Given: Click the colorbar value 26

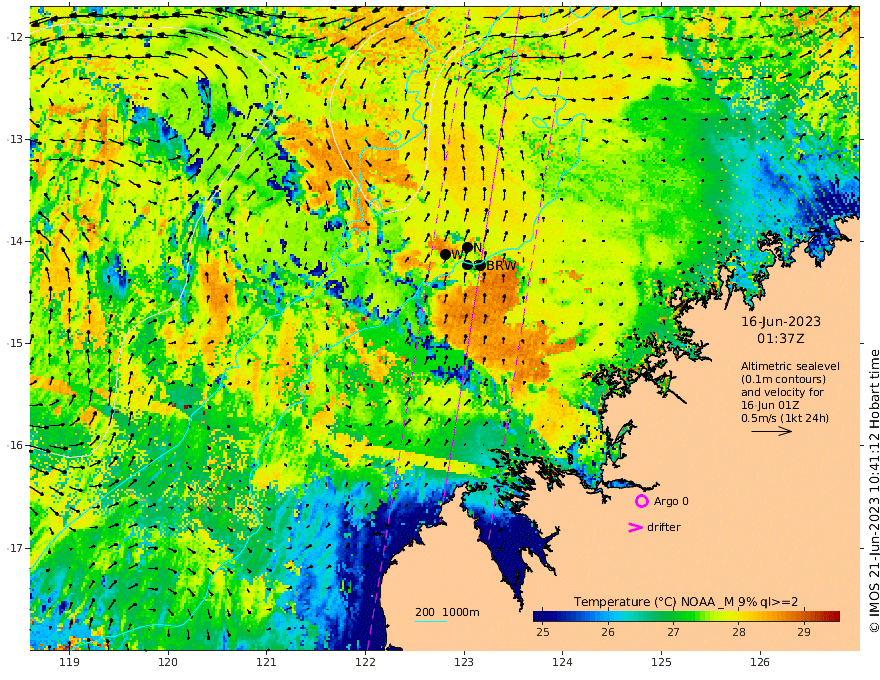Looking at the screenshot, I should [608, 632].
